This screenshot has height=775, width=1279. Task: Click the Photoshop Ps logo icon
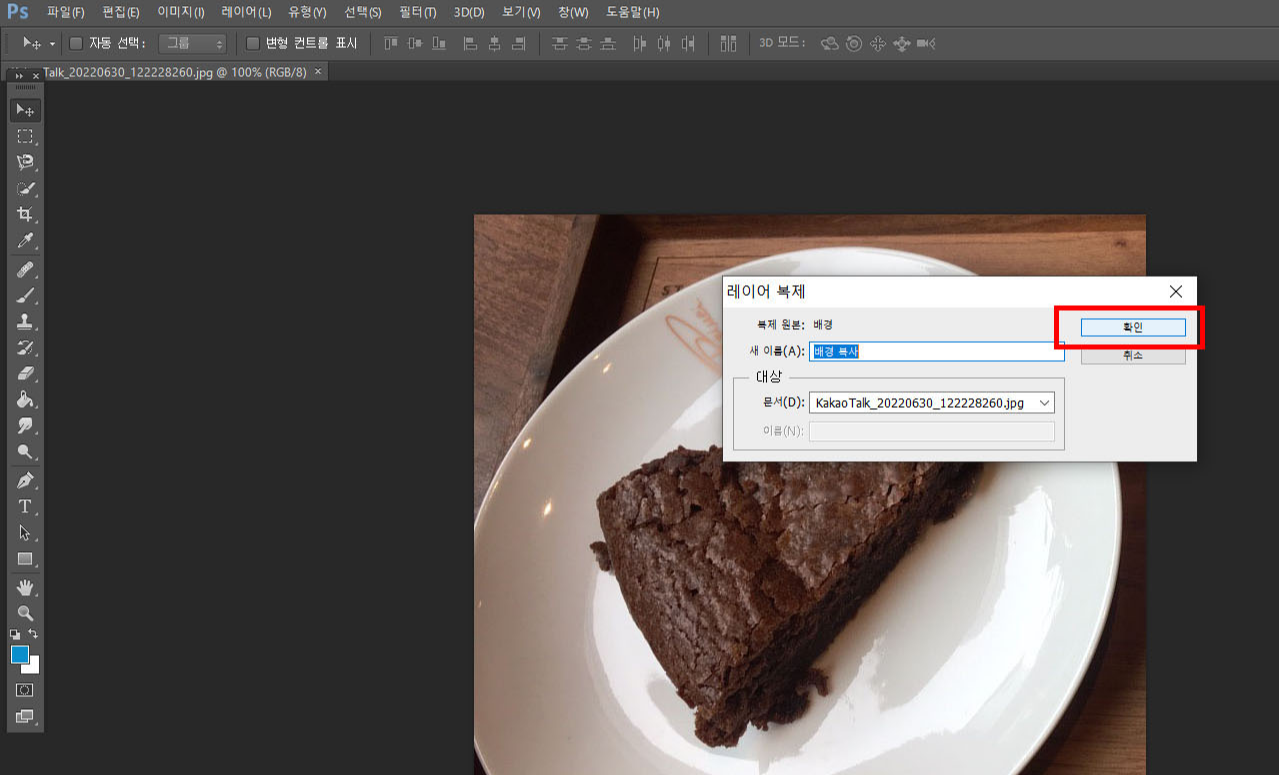tap(18, 12)
